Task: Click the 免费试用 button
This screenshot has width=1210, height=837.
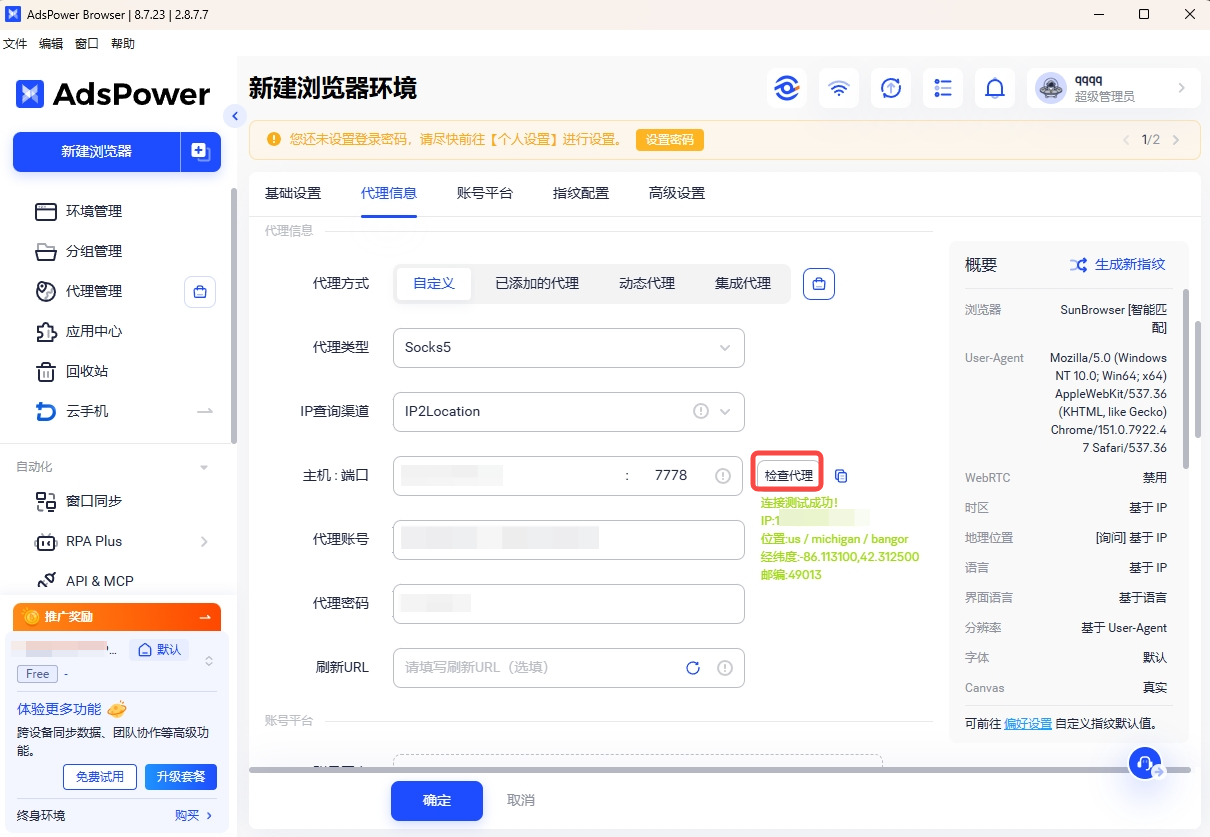Action: (100, 777)
